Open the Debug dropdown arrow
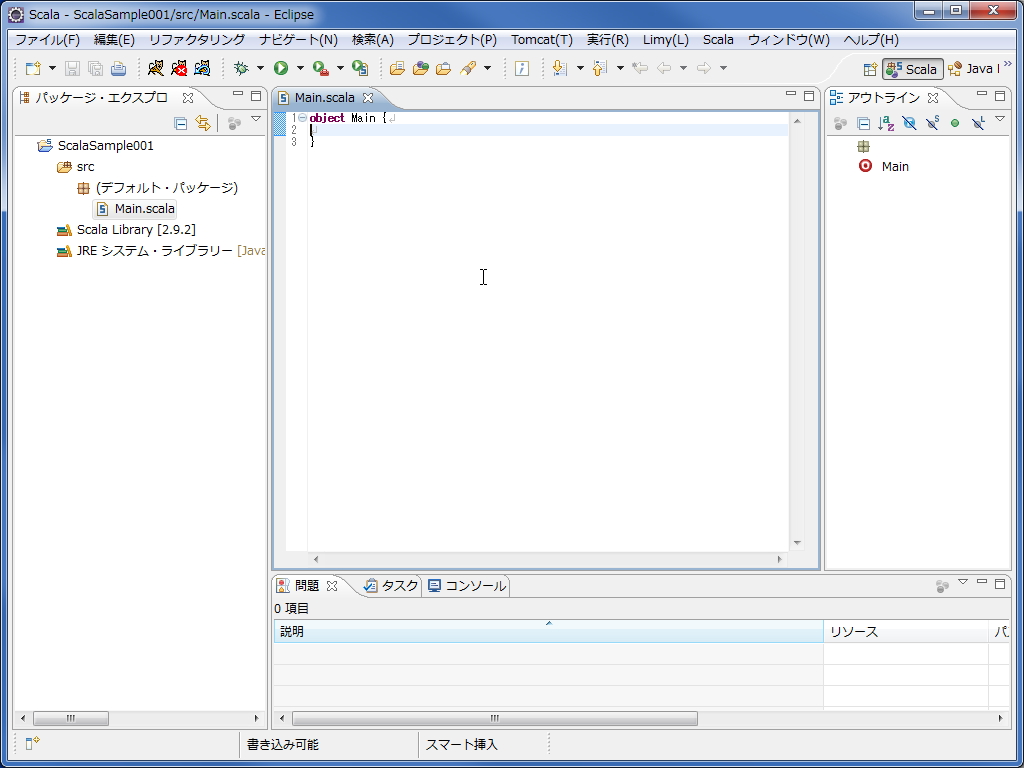The width and height of the screenshot is (1024, 768). click(261, 68)
